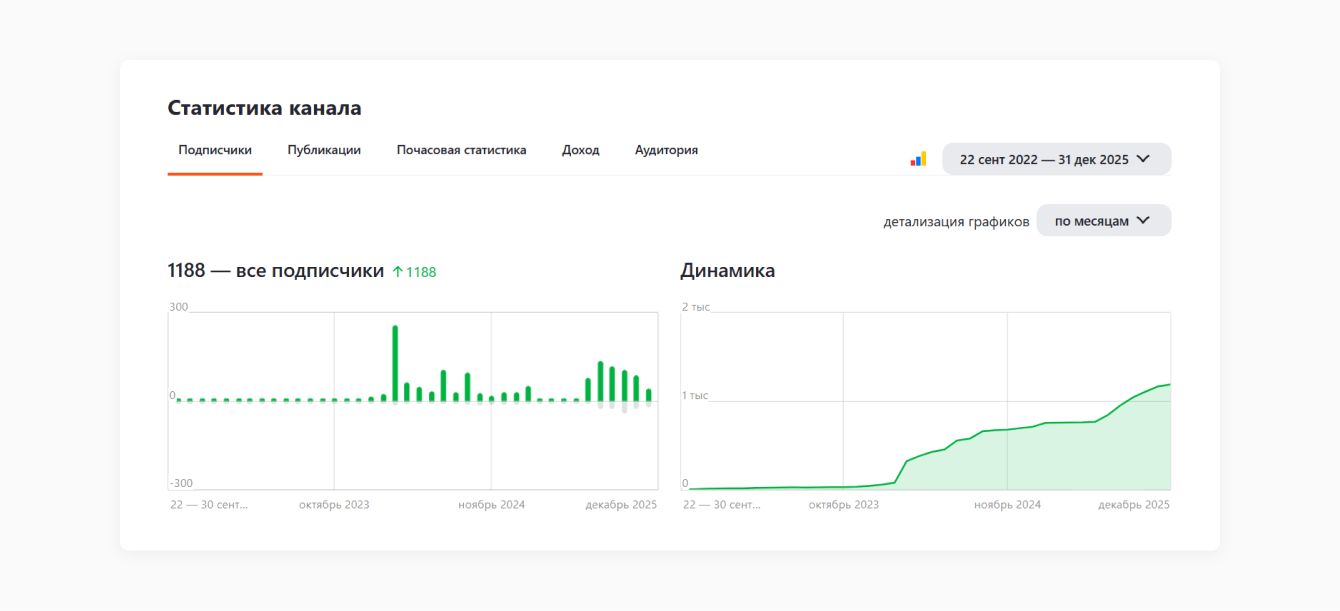The image size is (1340, 611).
Task: Click the детализация графиков label
Action: click(956, 222)
